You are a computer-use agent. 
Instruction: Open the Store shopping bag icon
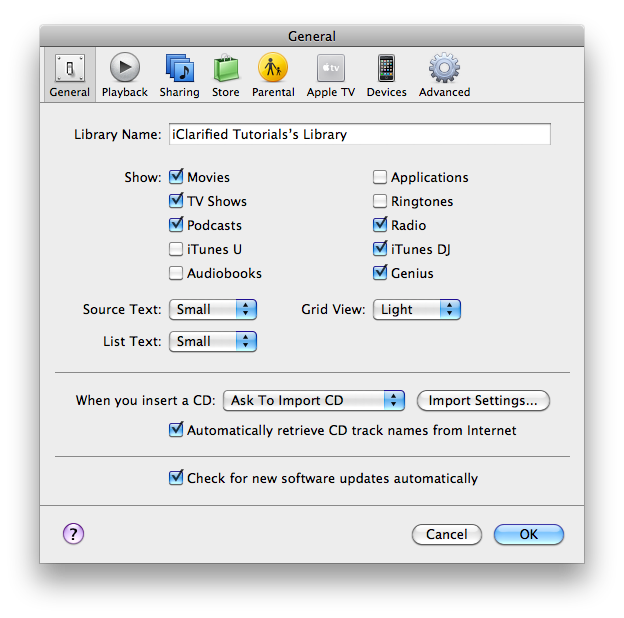[226, 75]
